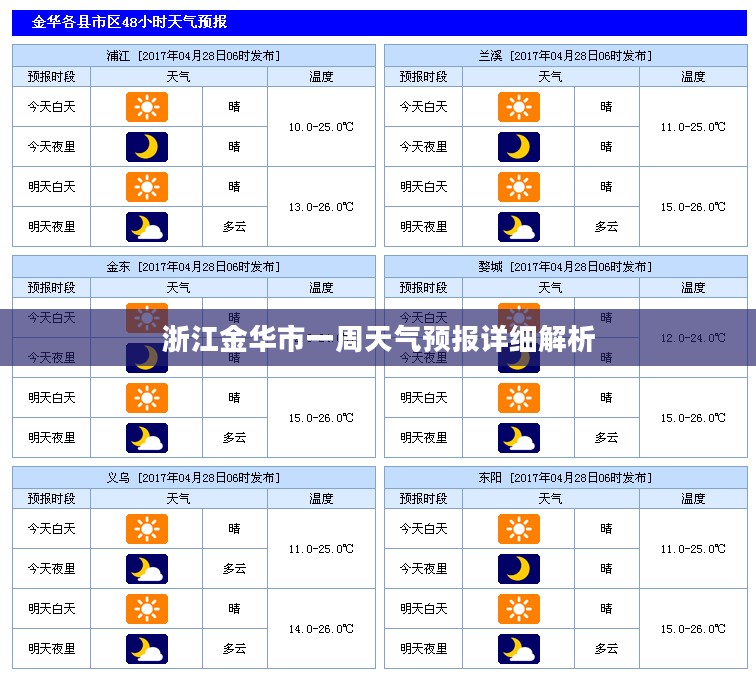Click the 义乌 今天夜里 多云 label
This screenshot has width=756, height=676.
pos(234,568)
